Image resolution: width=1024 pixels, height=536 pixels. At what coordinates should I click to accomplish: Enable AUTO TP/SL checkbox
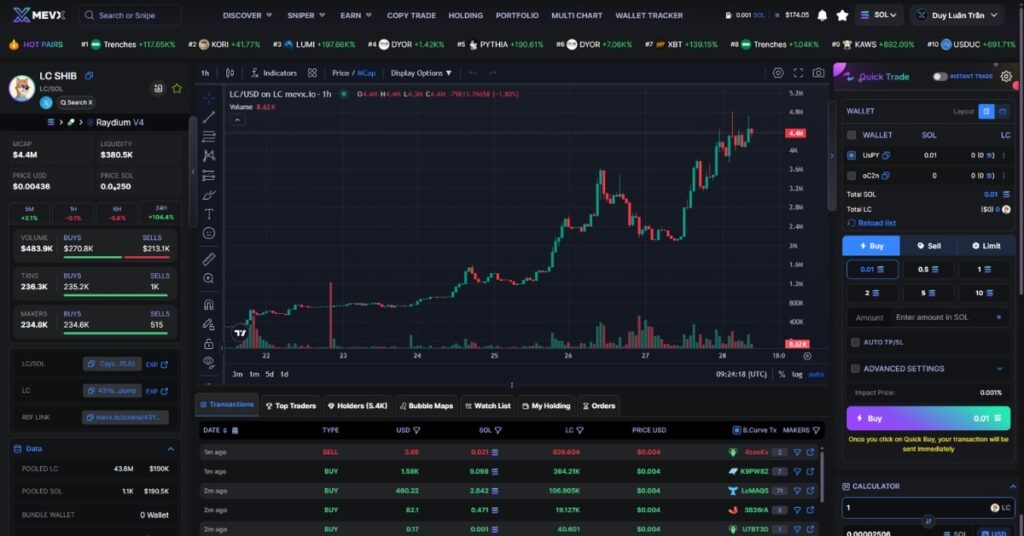coord(855,342)
